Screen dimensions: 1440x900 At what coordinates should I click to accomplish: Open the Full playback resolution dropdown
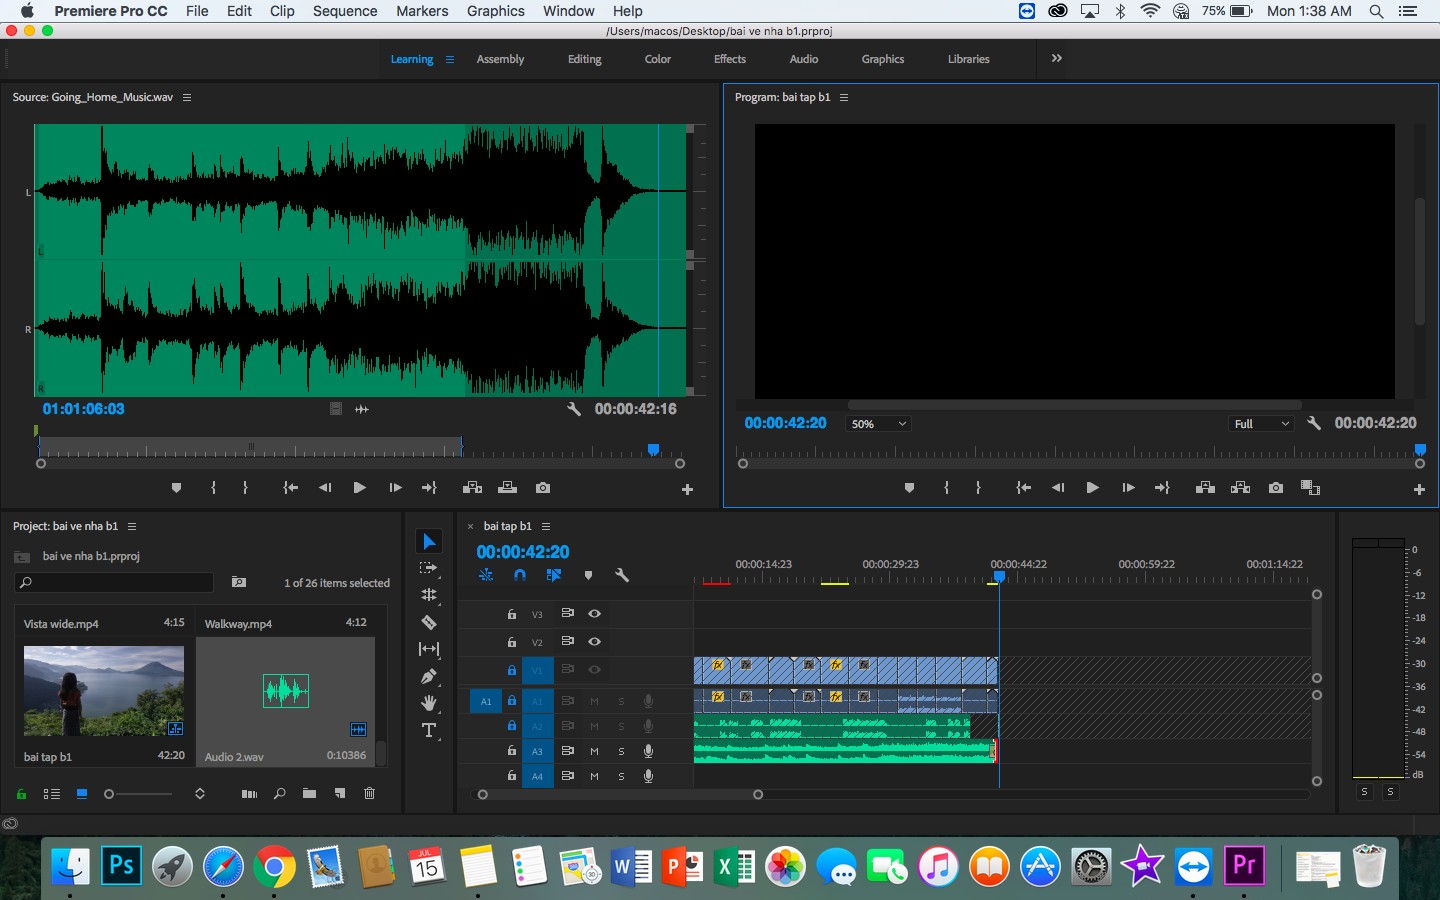pos(1261,424)
